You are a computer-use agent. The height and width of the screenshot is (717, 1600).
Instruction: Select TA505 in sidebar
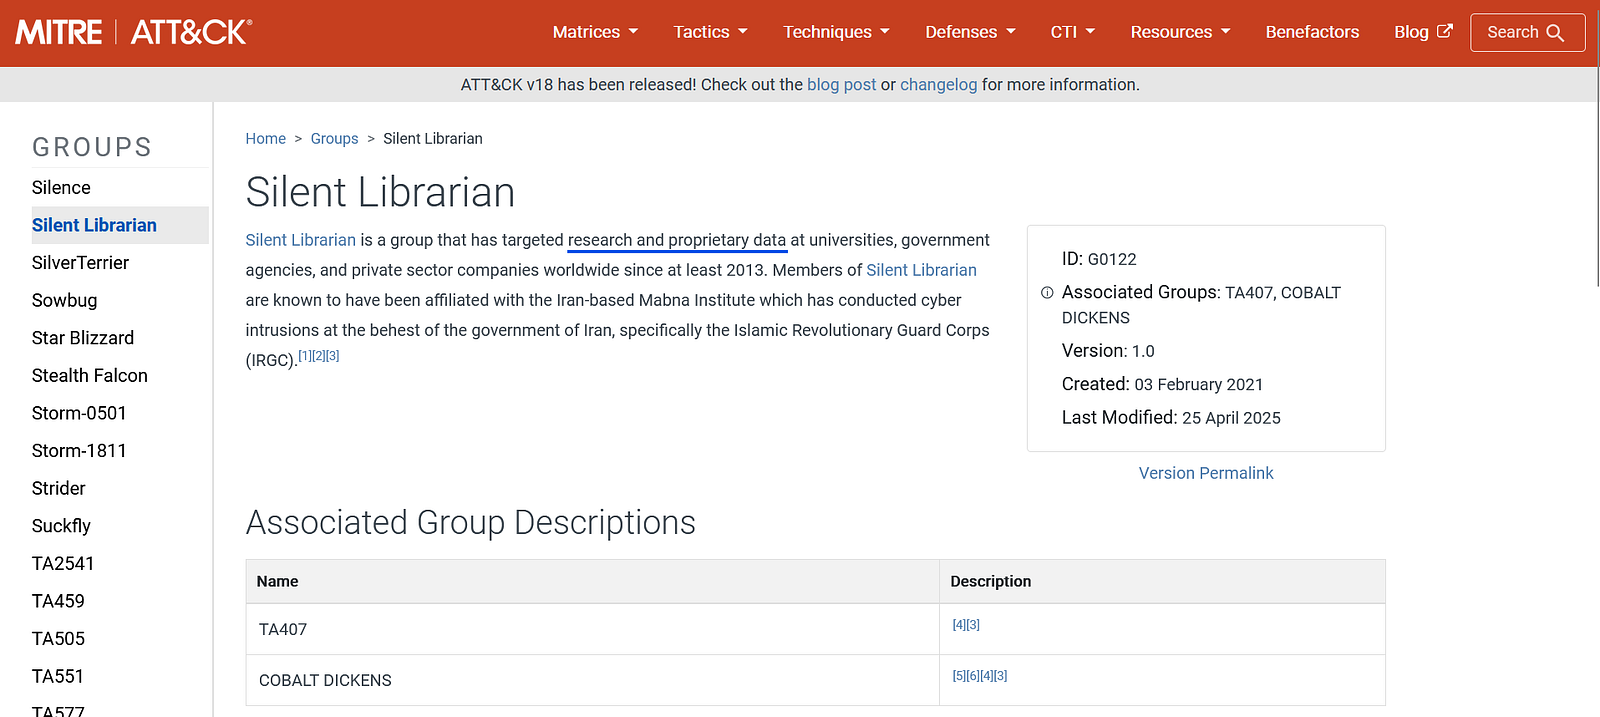(x=58, y=639)
